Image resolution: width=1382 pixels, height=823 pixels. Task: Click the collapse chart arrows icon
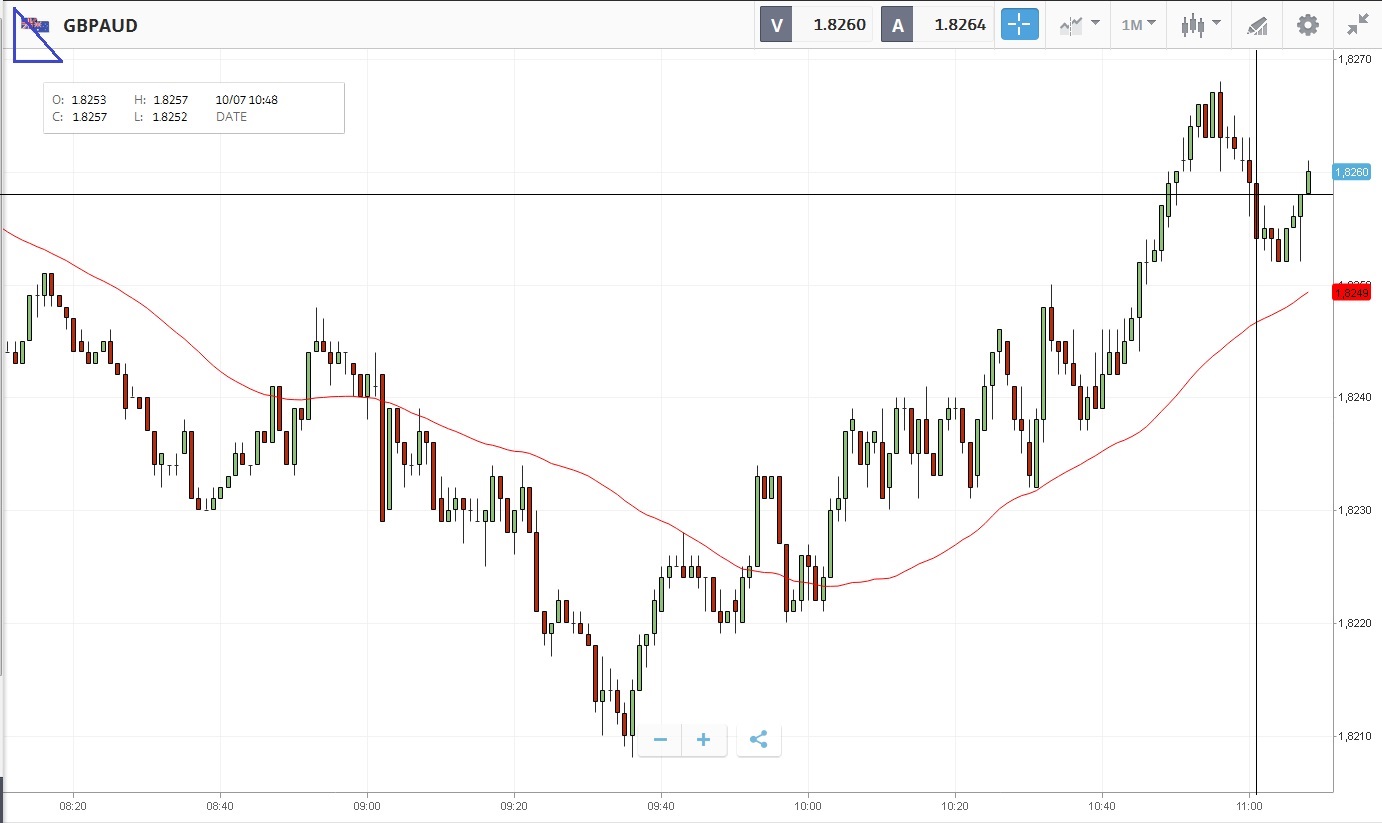click(x=1357, y=25)
